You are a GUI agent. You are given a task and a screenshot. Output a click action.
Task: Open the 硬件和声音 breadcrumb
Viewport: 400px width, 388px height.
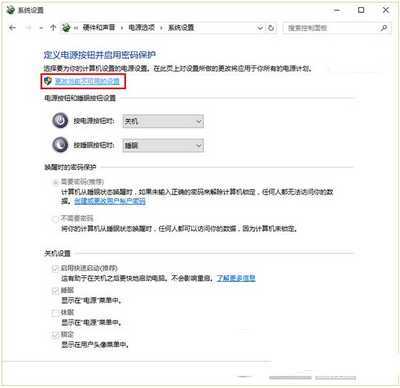99,28
